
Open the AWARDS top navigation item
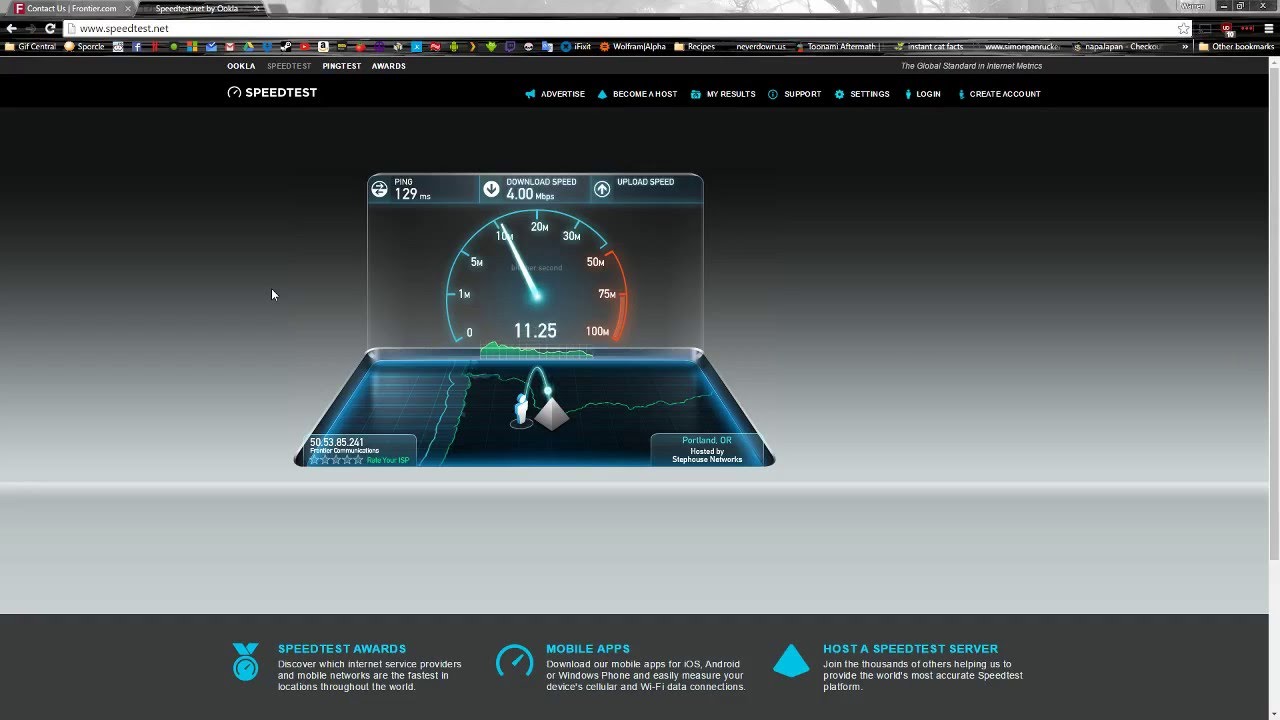point(389,66)
